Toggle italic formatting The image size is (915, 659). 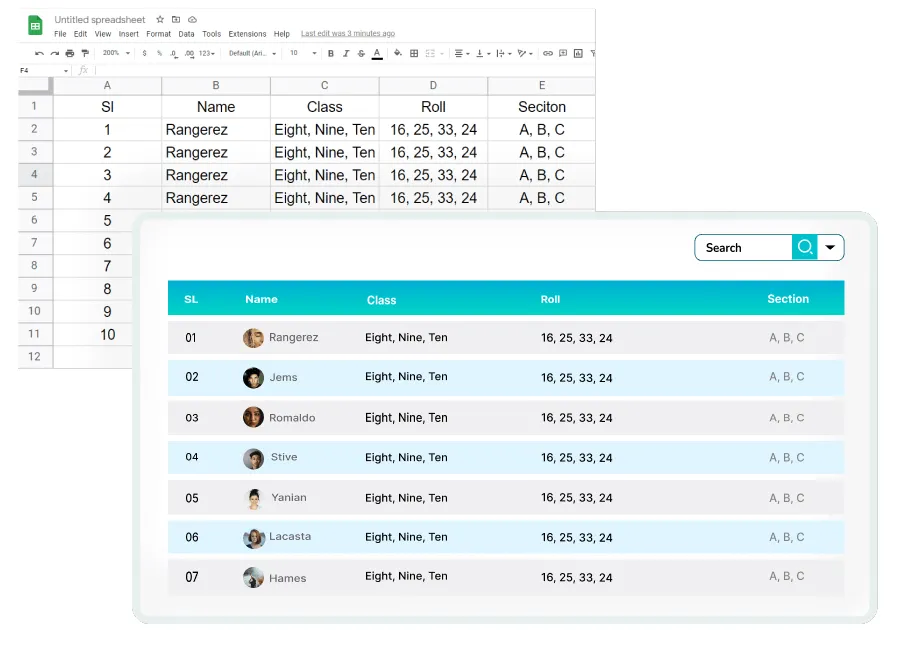(x=346, y=53)
